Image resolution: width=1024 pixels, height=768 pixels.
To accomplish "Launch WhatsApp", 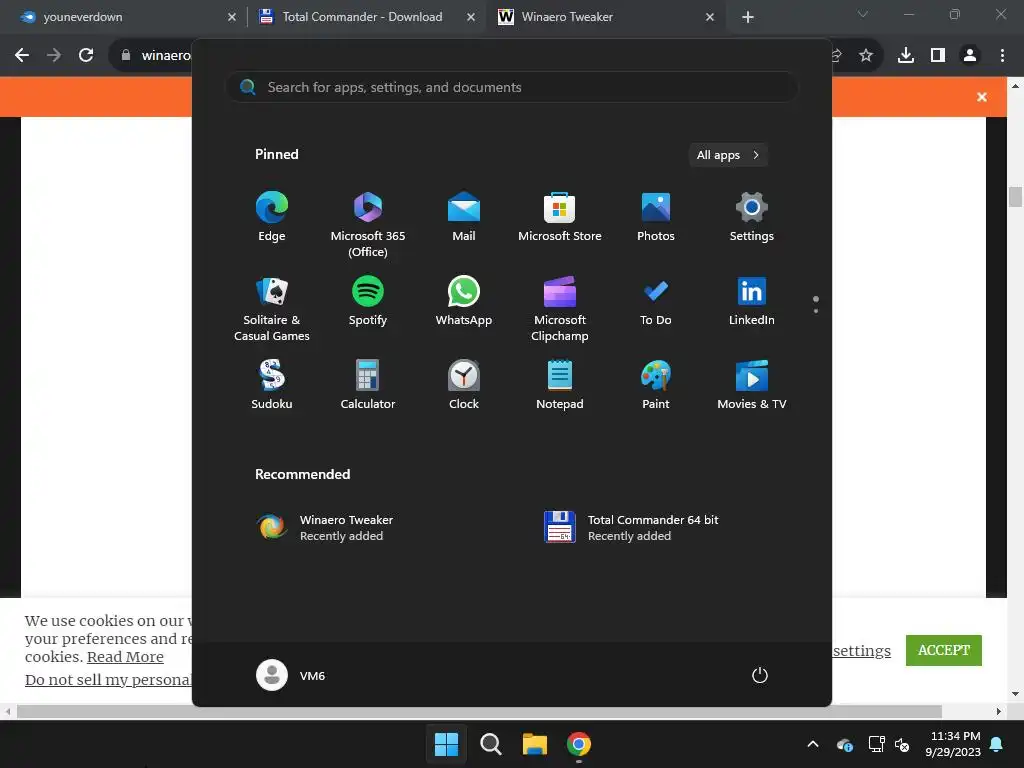I will tap(464, 302).
